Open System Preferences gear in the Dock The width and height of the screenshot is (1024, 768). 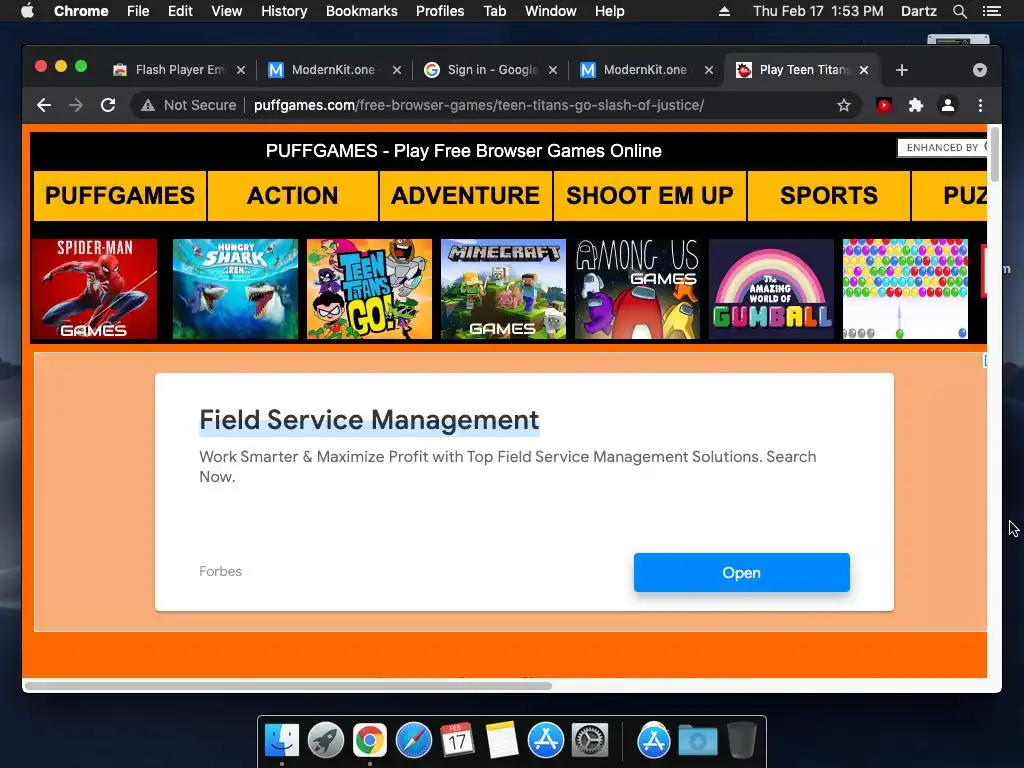click(x=590, y=741)
